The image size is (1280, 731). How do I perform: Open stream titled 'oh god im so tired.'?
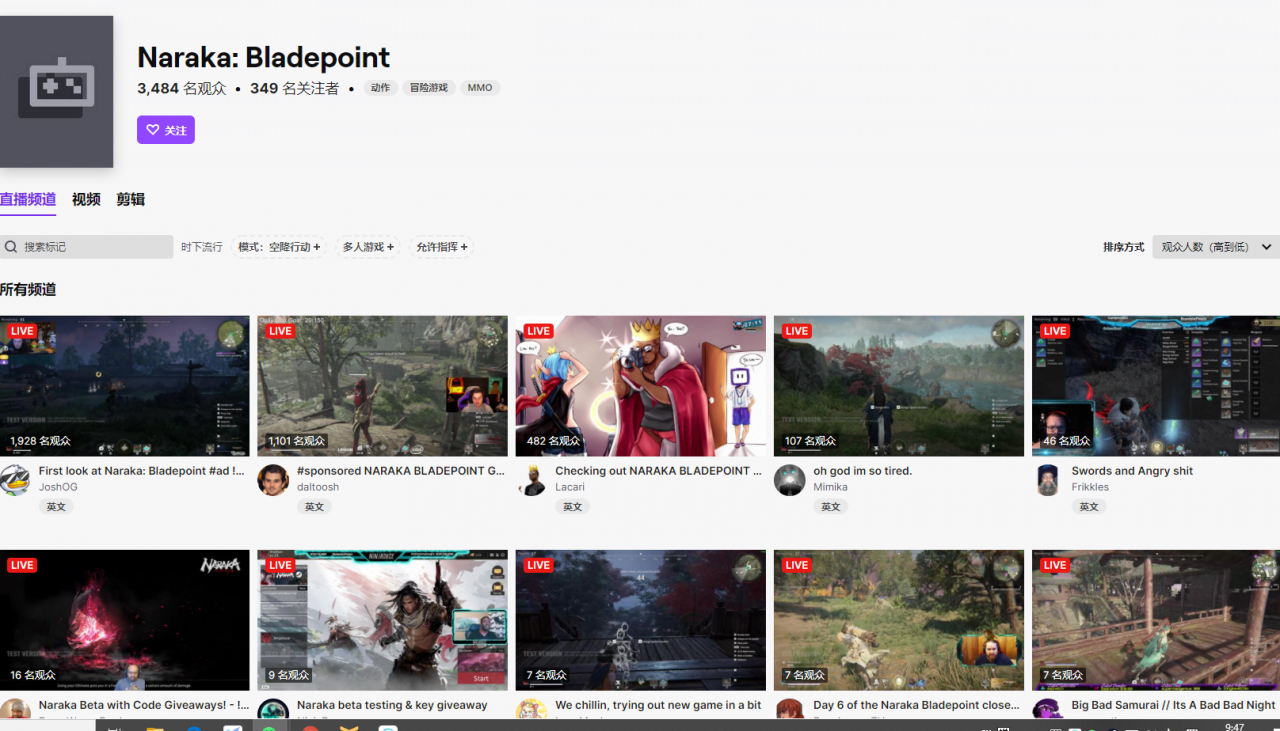click(862, 471)
